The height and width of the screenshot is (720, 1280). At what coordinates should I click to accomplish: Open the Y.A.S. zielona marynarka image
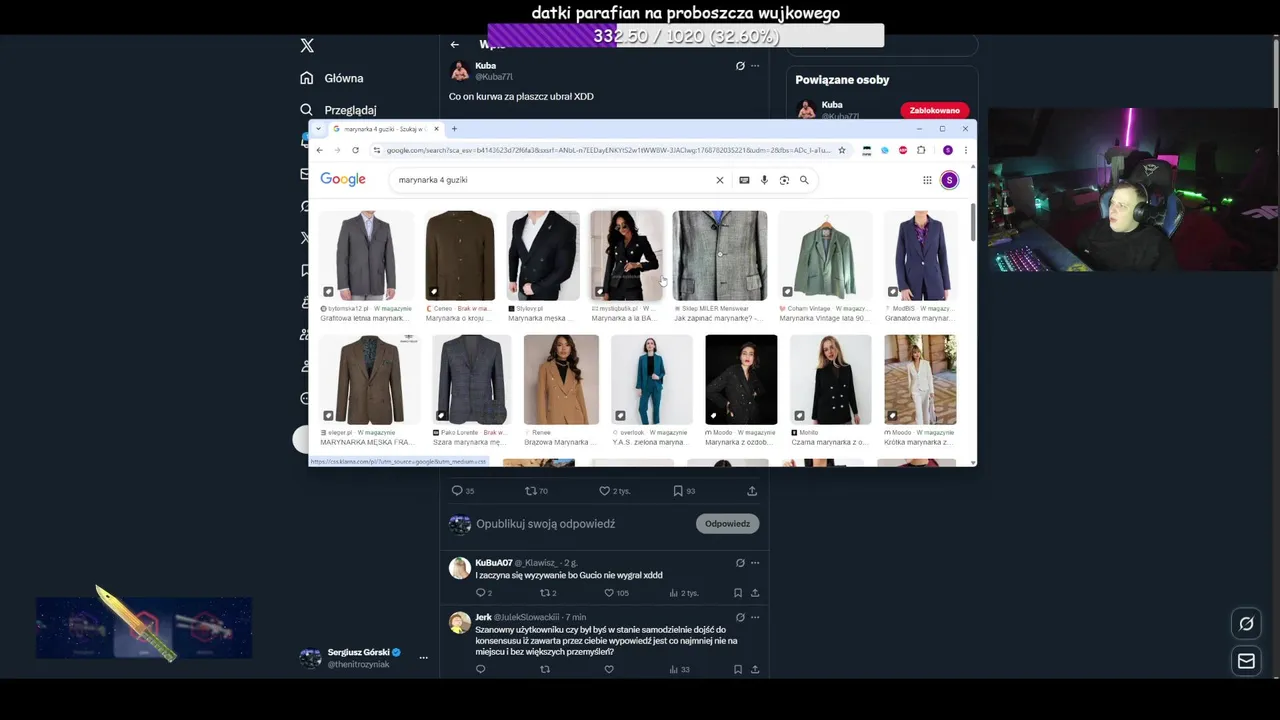[x=651, y=379]
